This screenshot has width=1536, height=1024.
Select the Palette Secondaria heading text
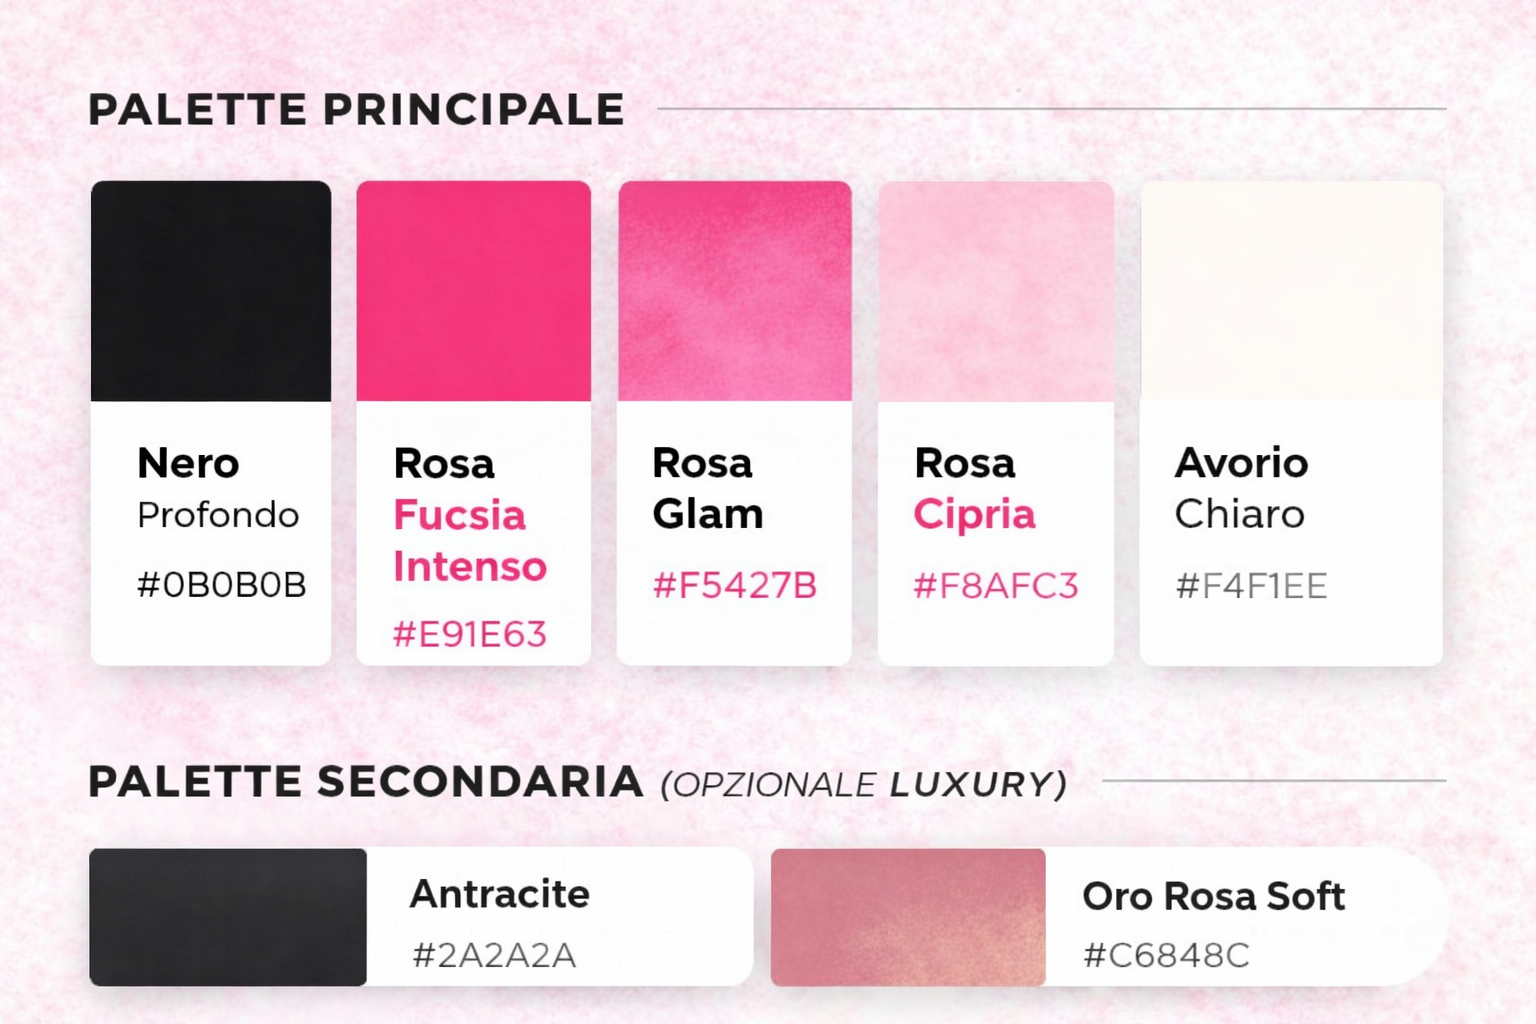(365, 782)
